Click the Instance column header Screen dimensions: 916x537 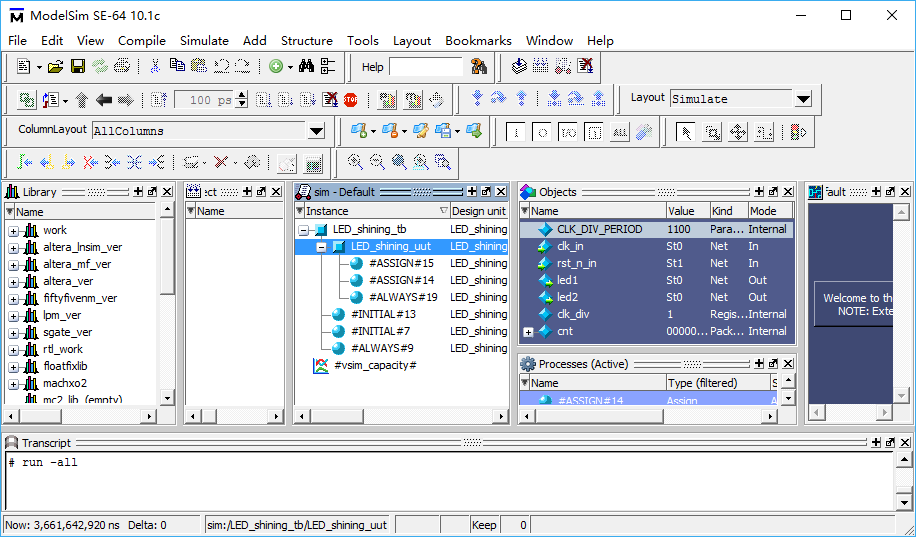tap(372, 211)
